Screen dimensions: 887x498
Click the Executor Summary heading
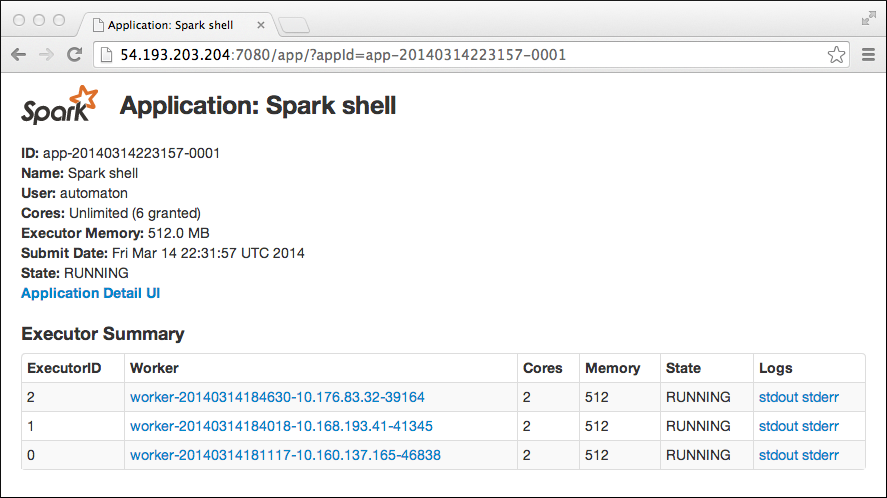tap(103, 334)
